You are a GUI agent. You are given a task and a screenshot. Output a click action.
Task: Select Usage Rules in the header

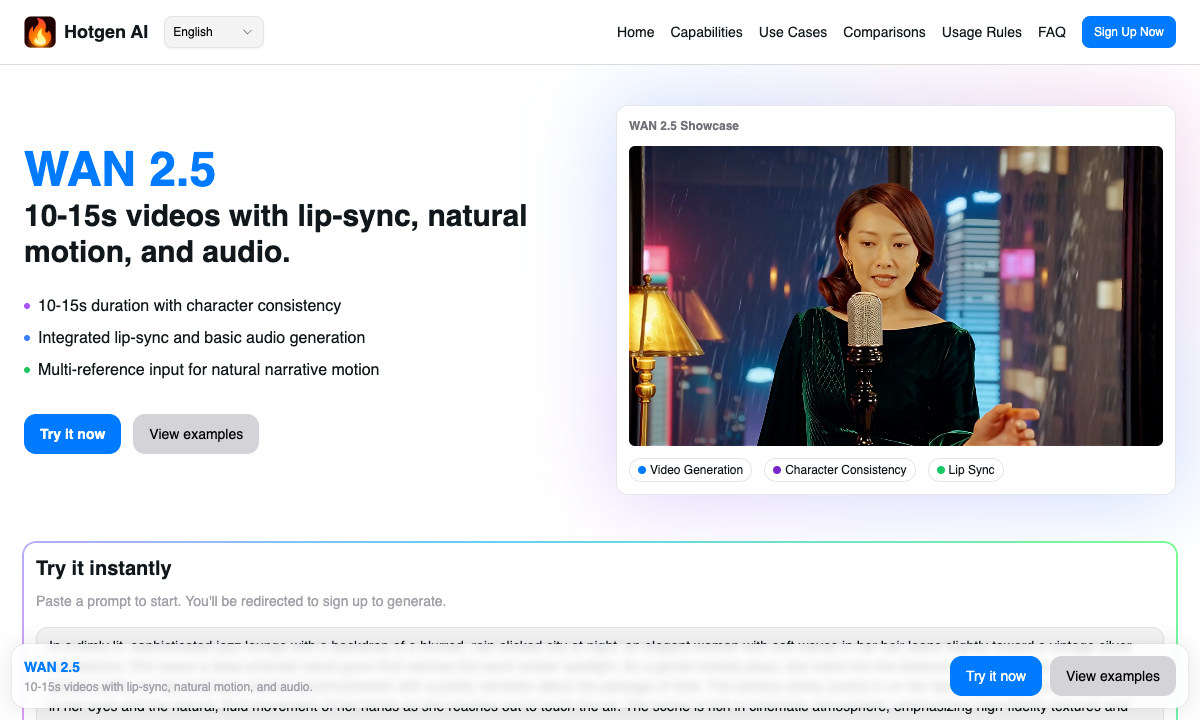(x=981, y=32)
